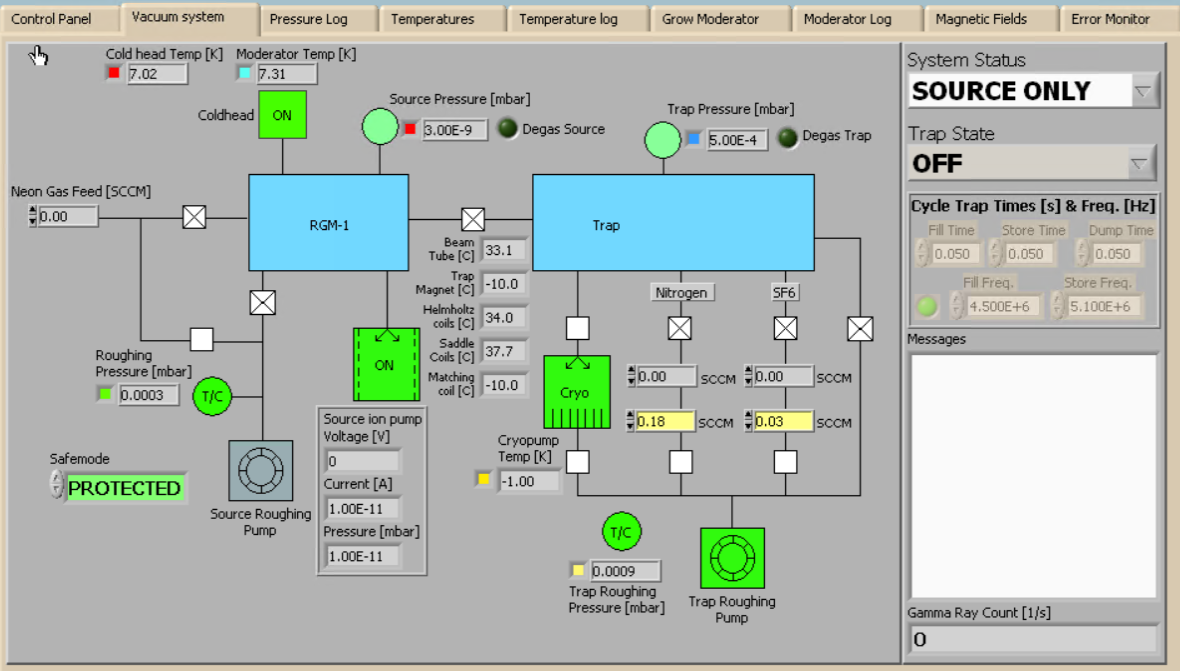Screen dimensions: 1180x671
Task: Toggle the Coldhead ON switch
Action: pyautogui.click(x=282, y=115)
